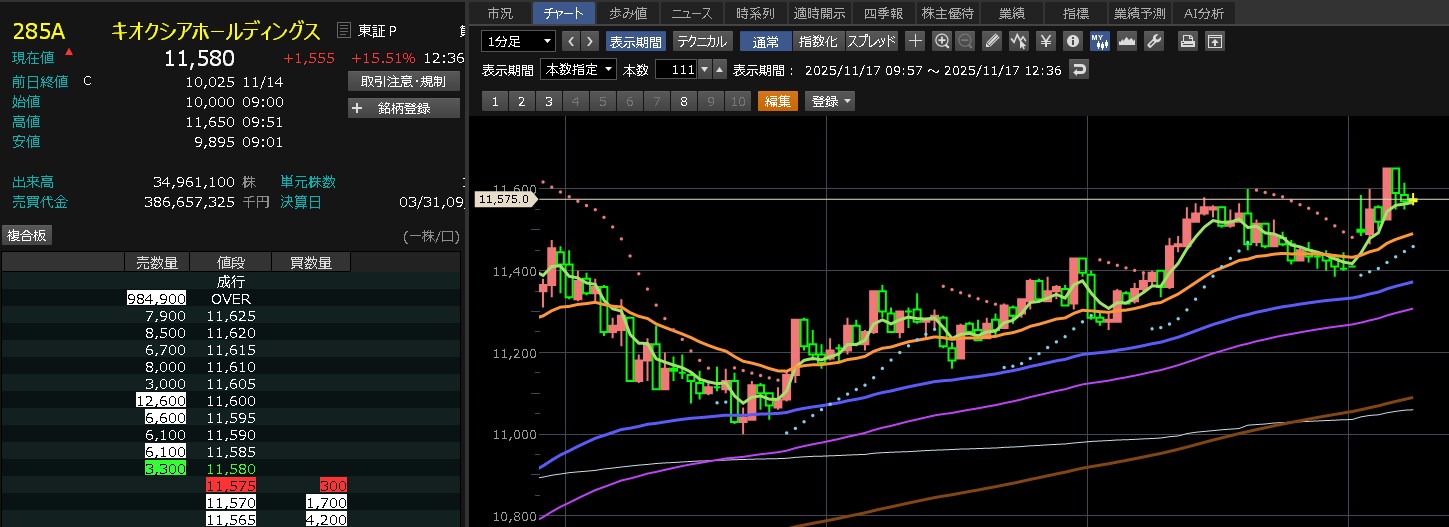Switch to the ニュース tab
The image size is (1449, 527).
point(692,13)
